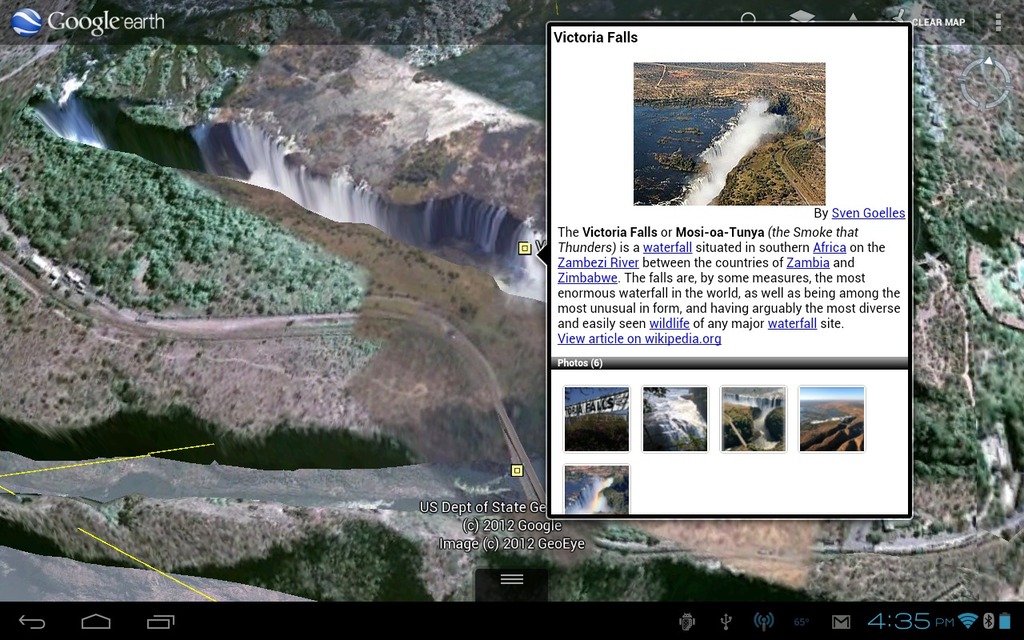Click View article on wikipedia.org
Screen dimensions: 1024x640
click(x=639, y=338)
